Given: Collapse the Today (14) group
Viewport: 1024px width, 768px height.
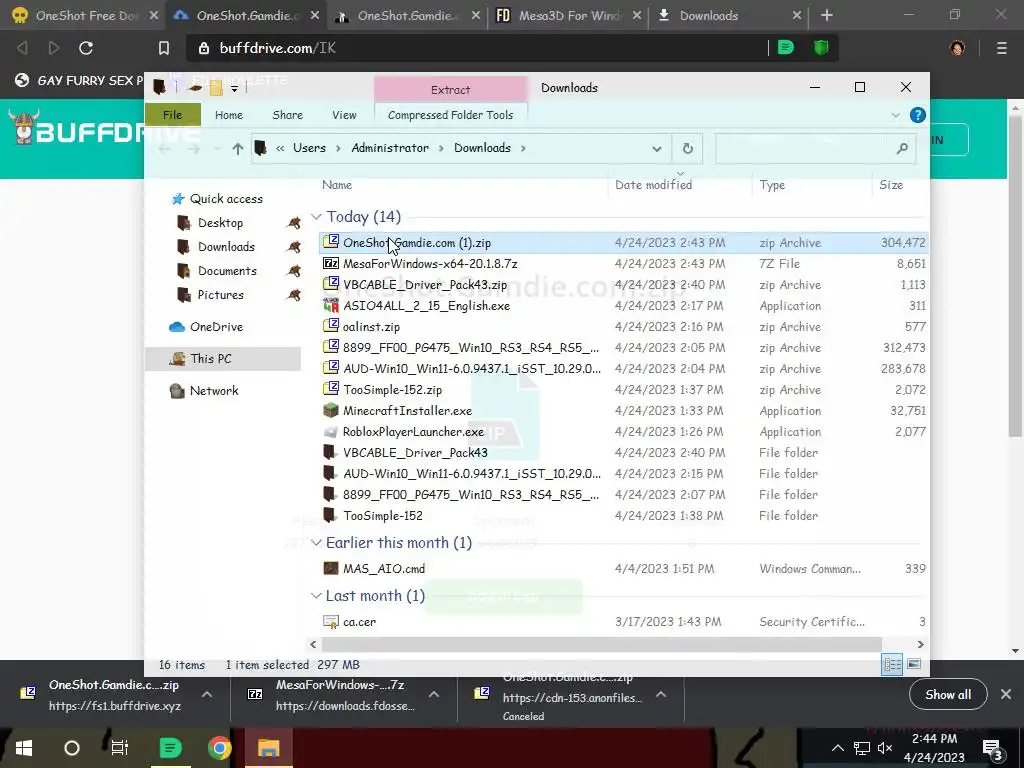Looking at the screenshot, I should 316,217.
